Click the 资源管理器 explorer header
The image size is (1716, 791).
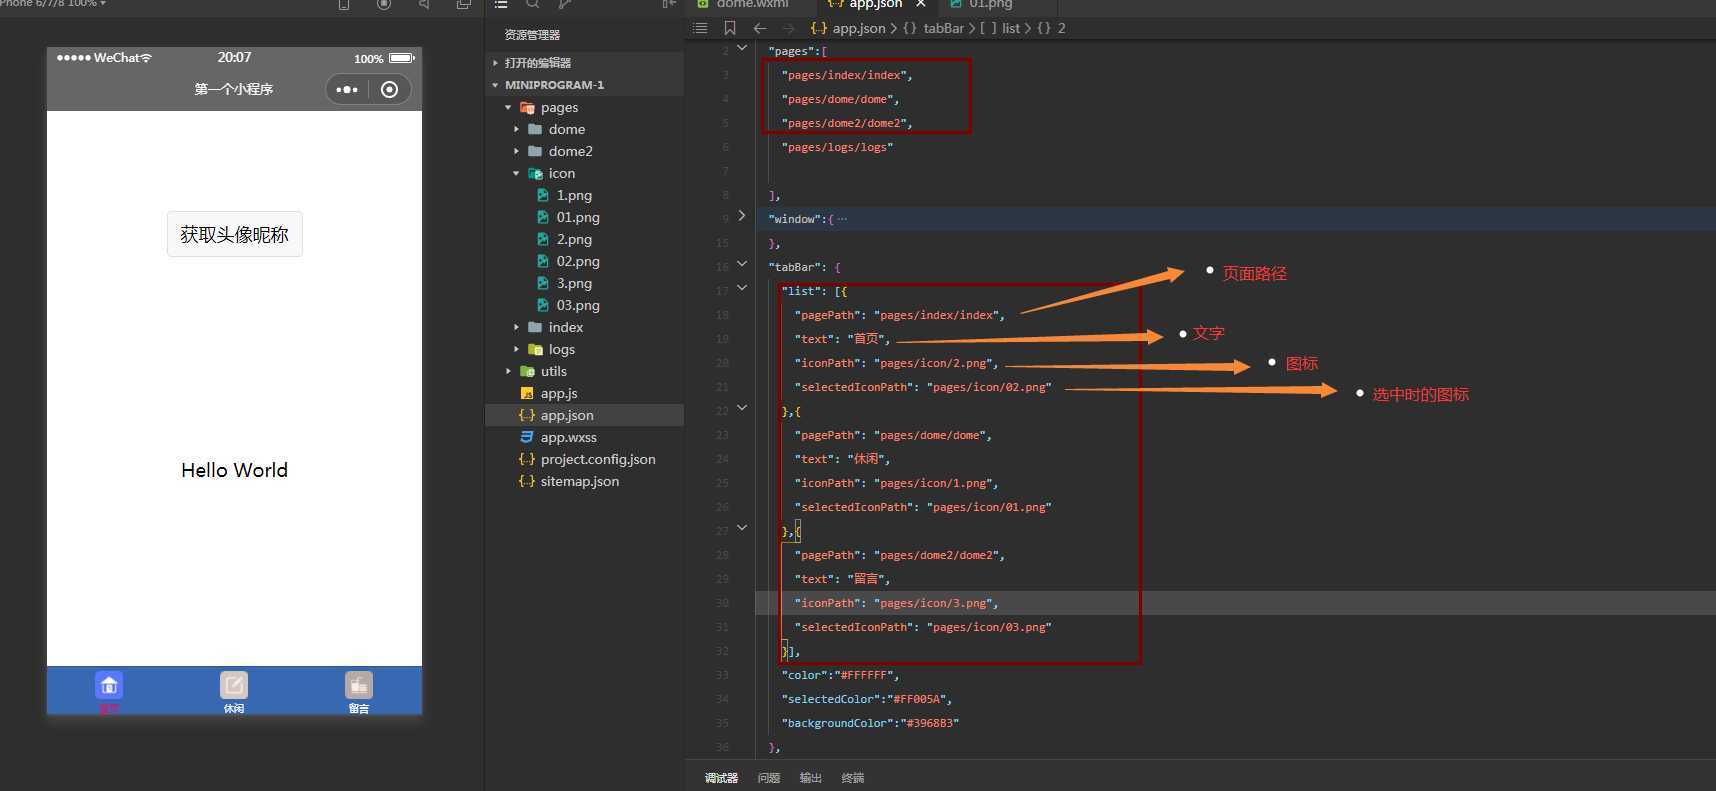click(x=532, y=35)
